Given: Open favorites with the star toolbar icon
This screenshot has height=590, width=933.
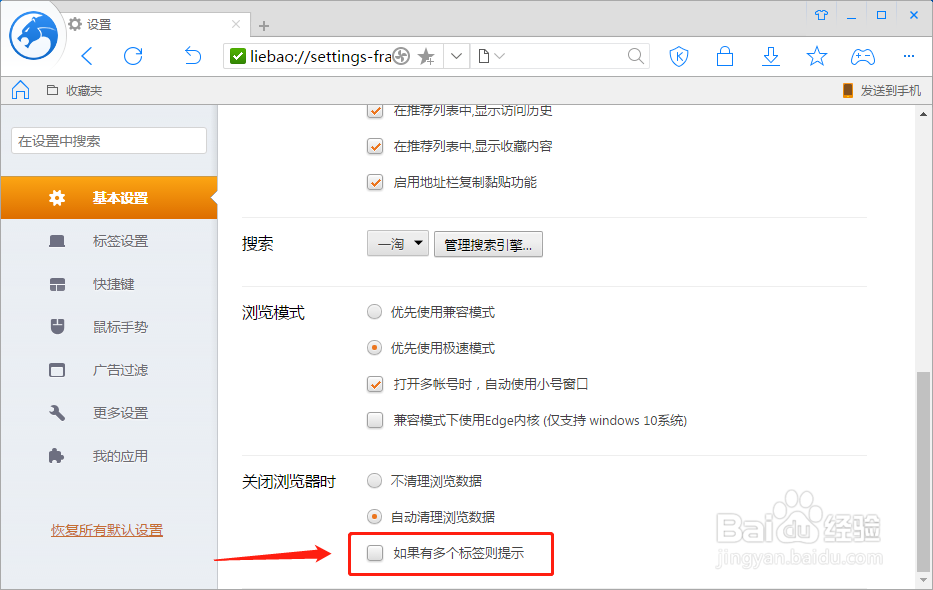Looking at the screenshot, I should point(816,57).
